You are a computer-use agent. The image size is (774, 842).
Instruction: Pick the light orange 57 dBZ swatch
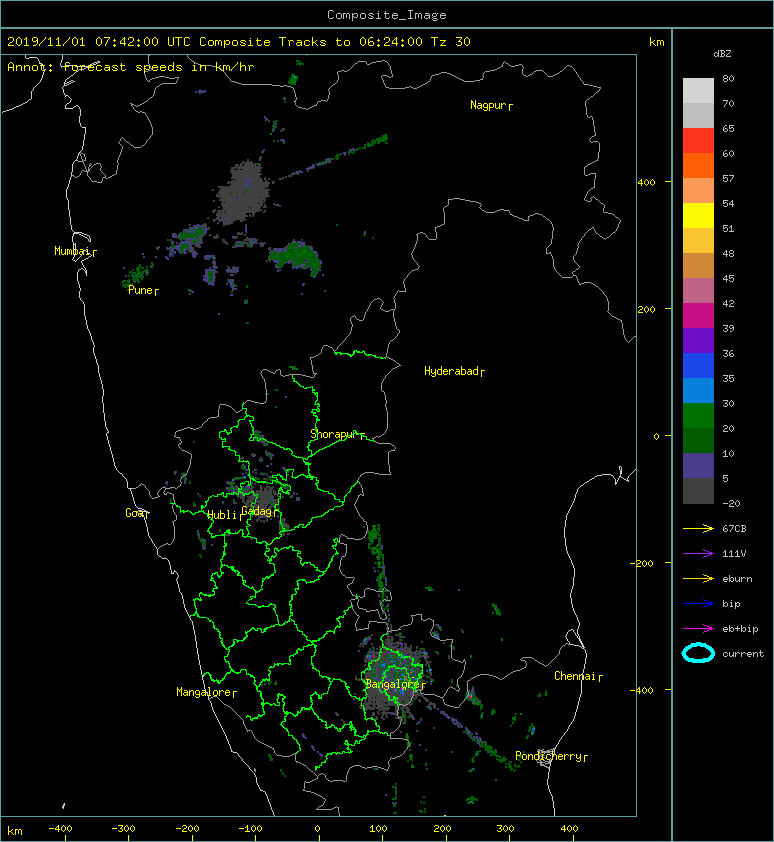(698, 190)
